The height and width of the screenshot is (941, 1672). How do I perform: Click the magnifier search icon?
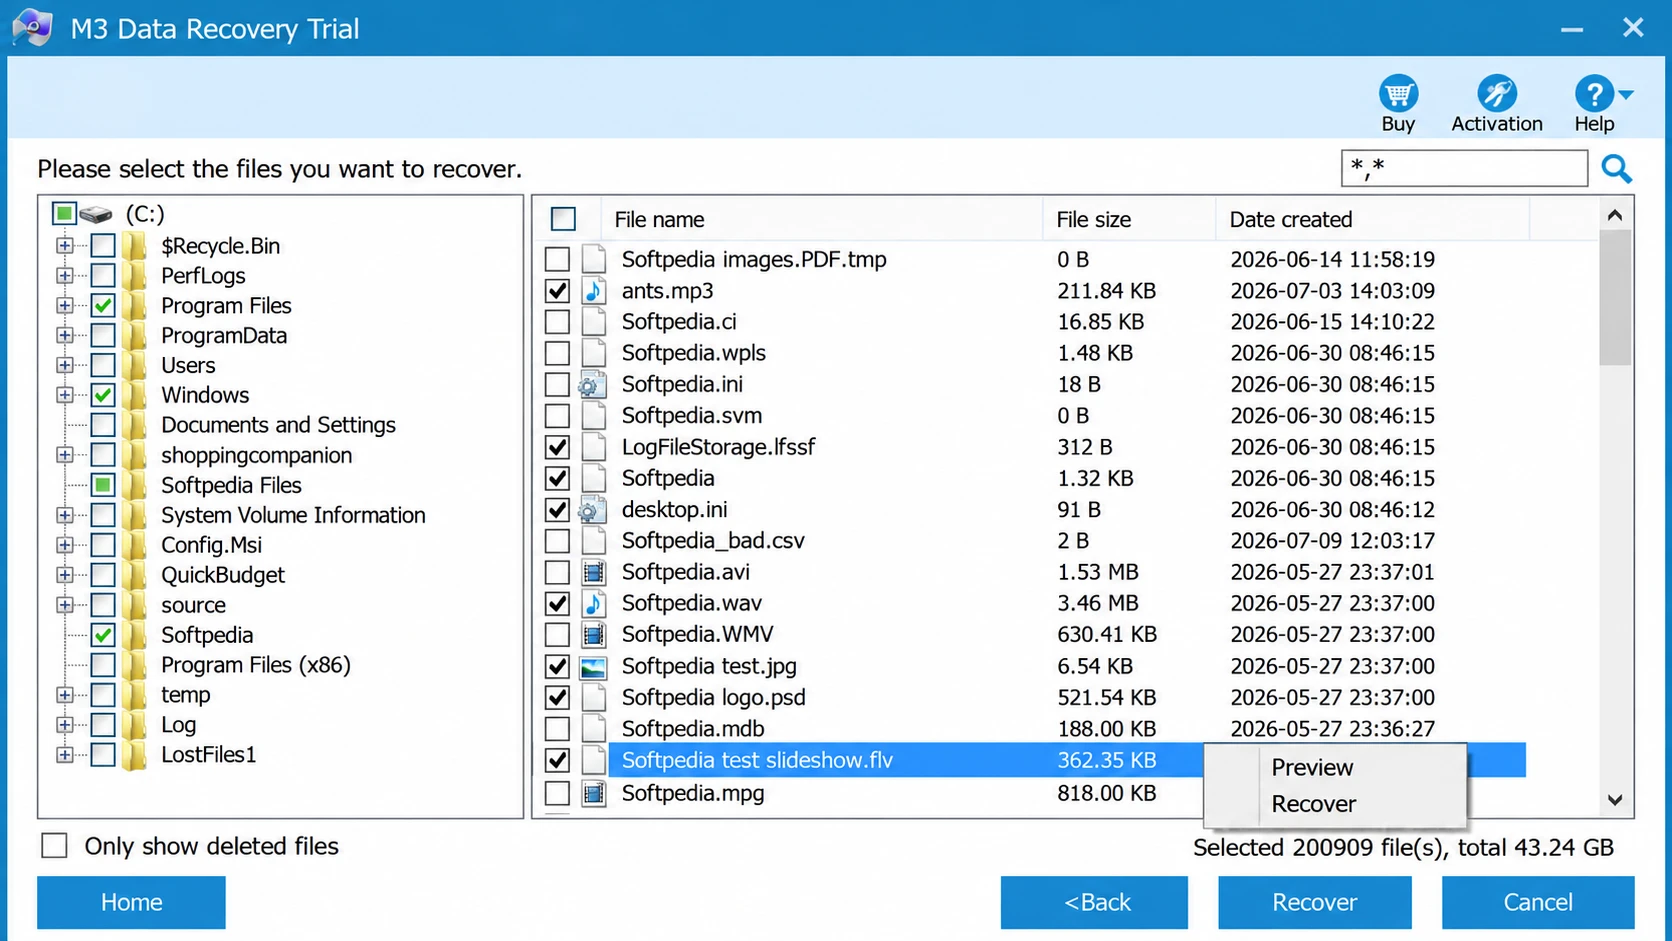click(1616, 168)
